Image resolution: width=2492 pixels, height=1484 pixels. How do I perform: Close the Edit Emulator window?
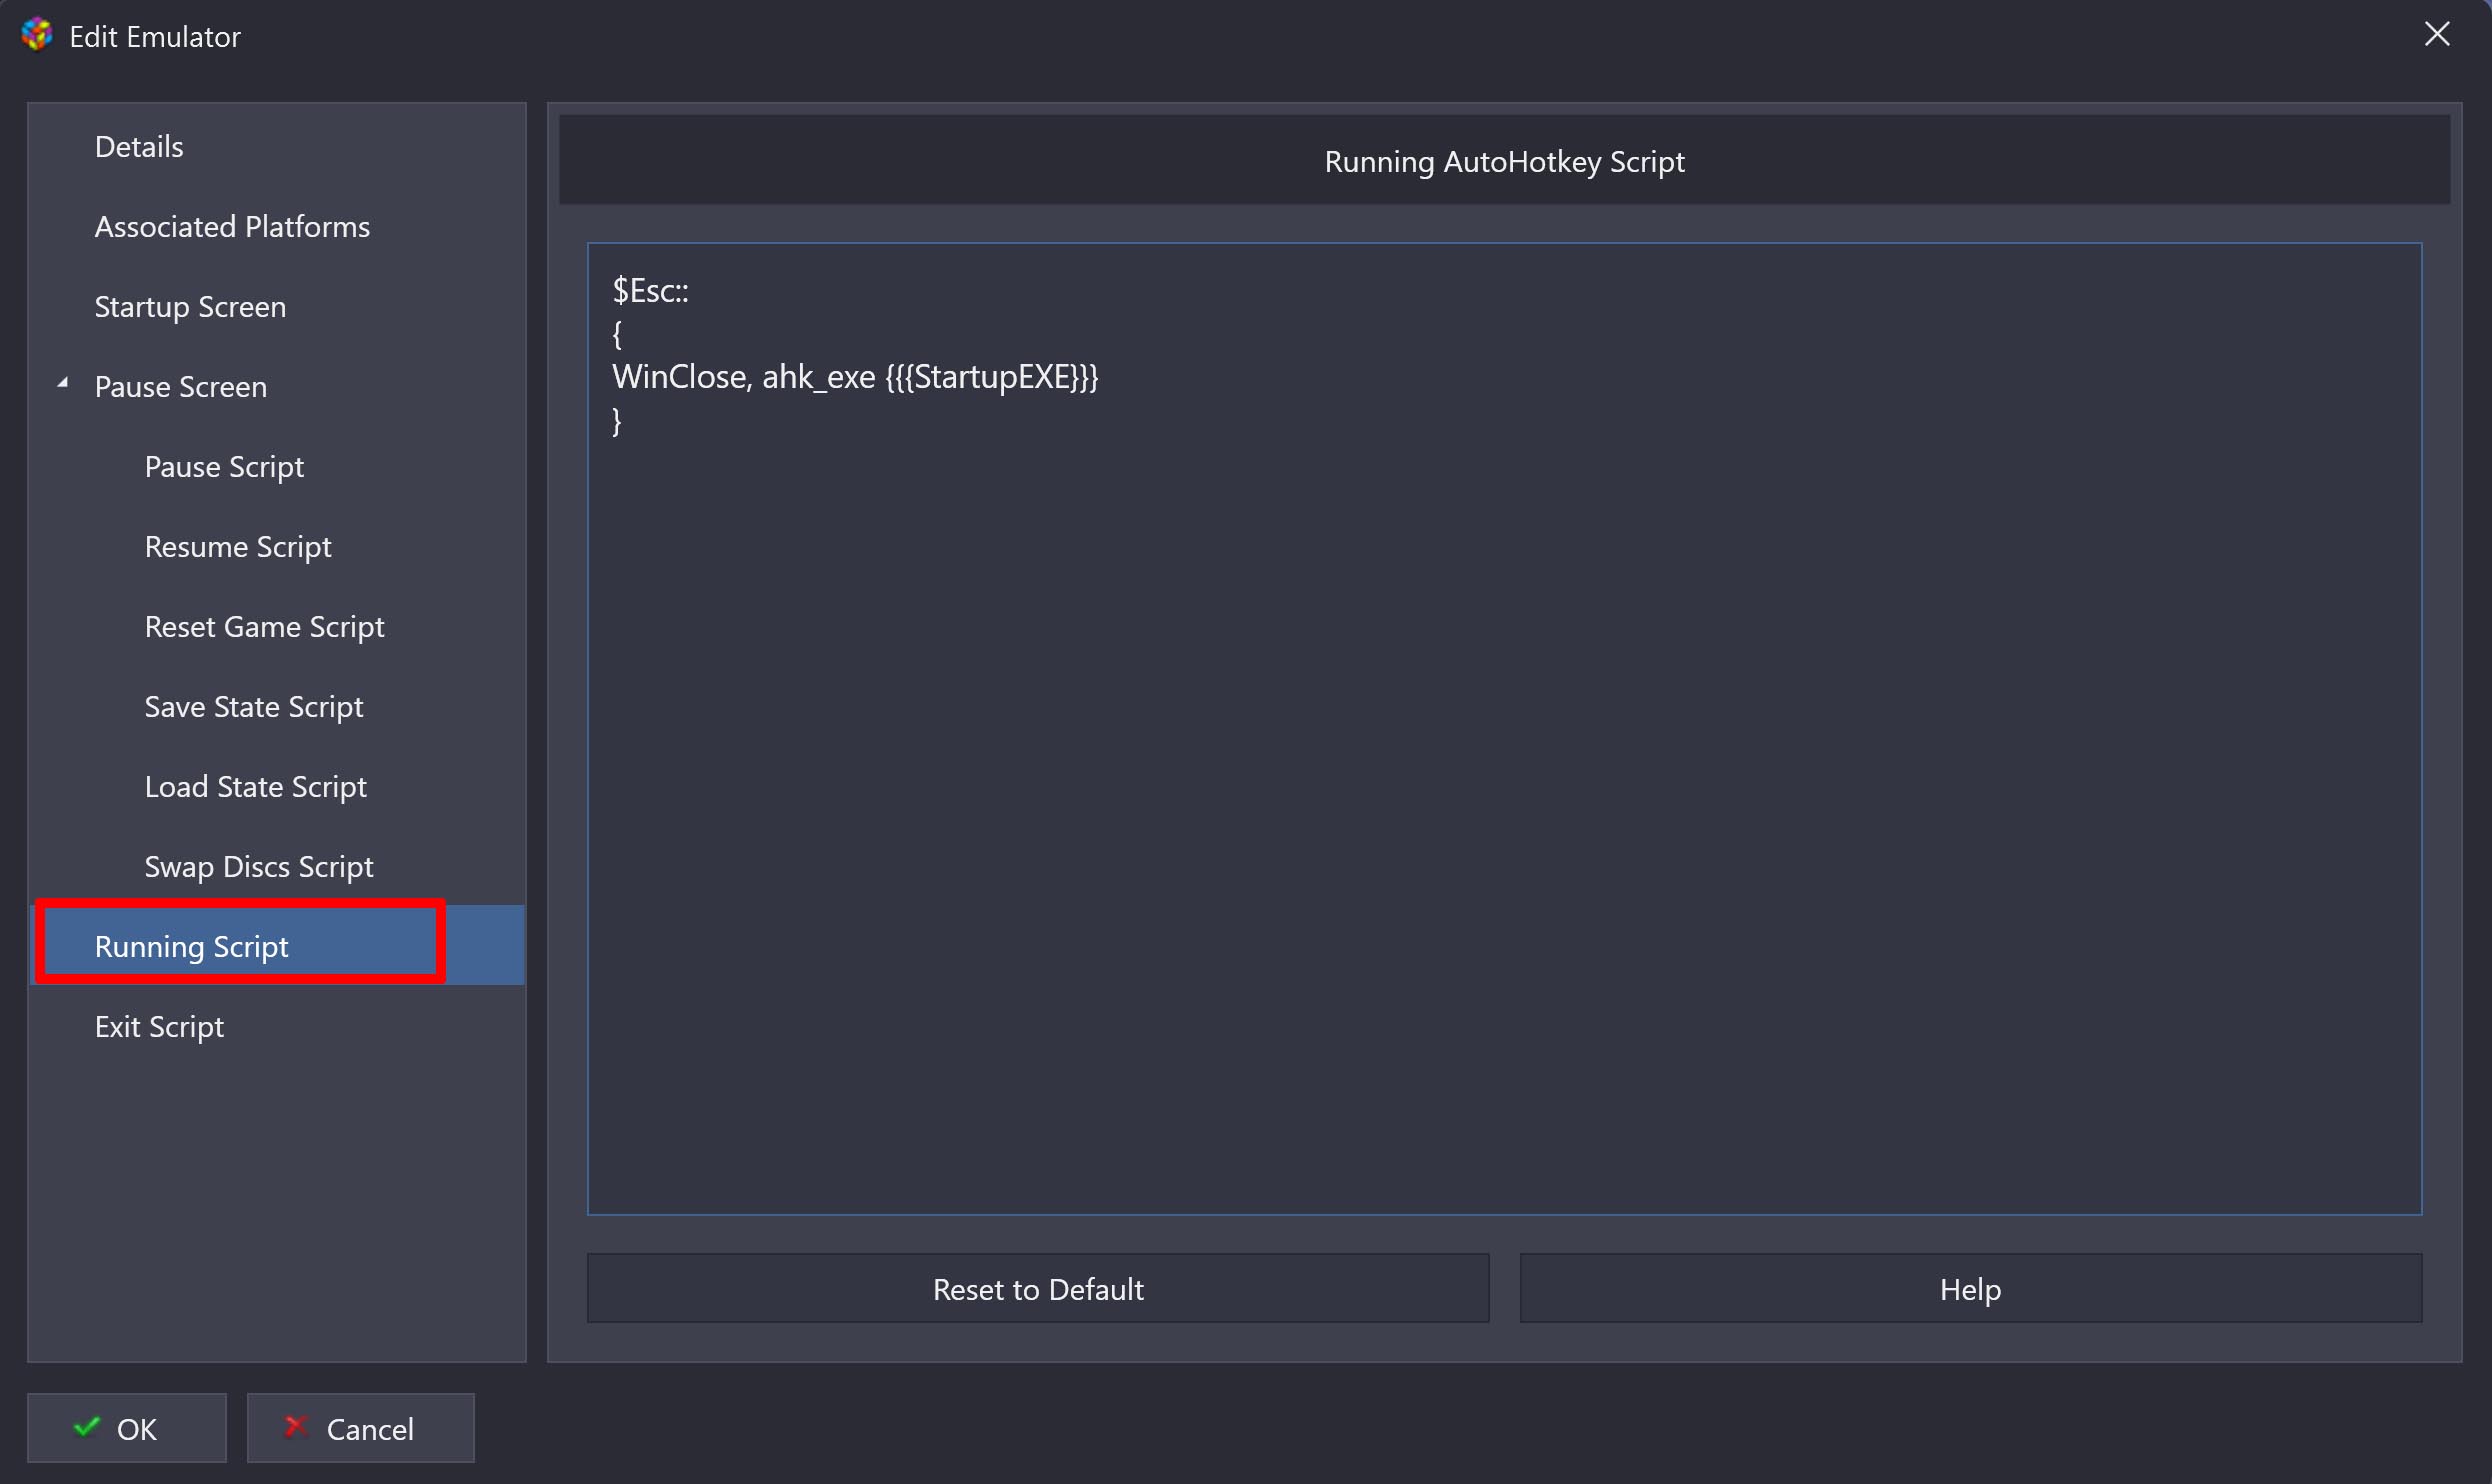tap(2437, 35)
